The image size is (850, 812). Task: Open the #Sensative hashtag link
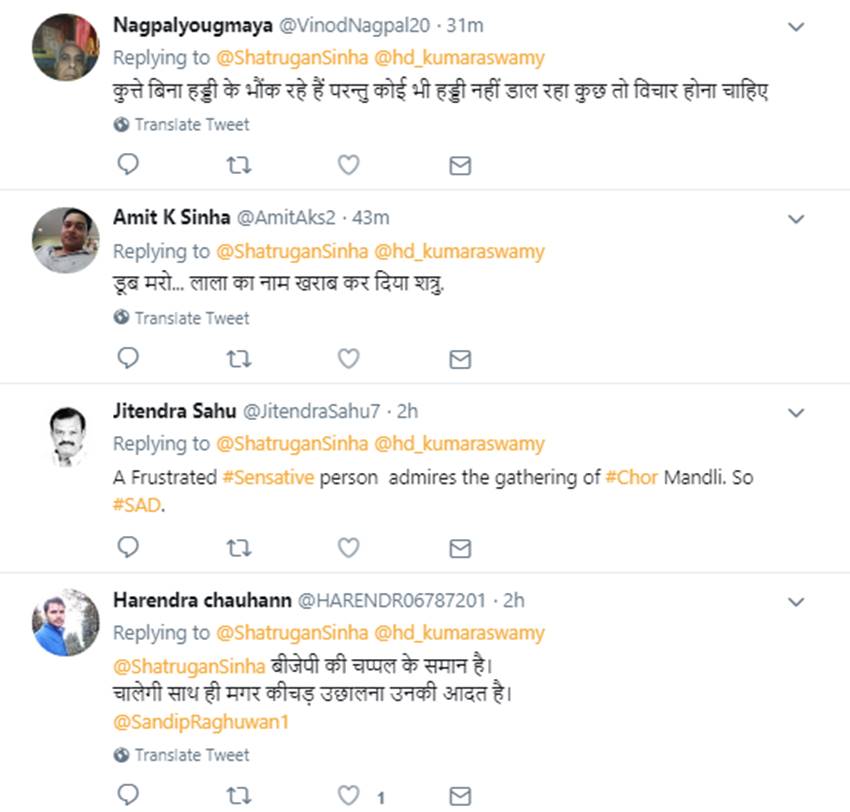click(268, 477)
